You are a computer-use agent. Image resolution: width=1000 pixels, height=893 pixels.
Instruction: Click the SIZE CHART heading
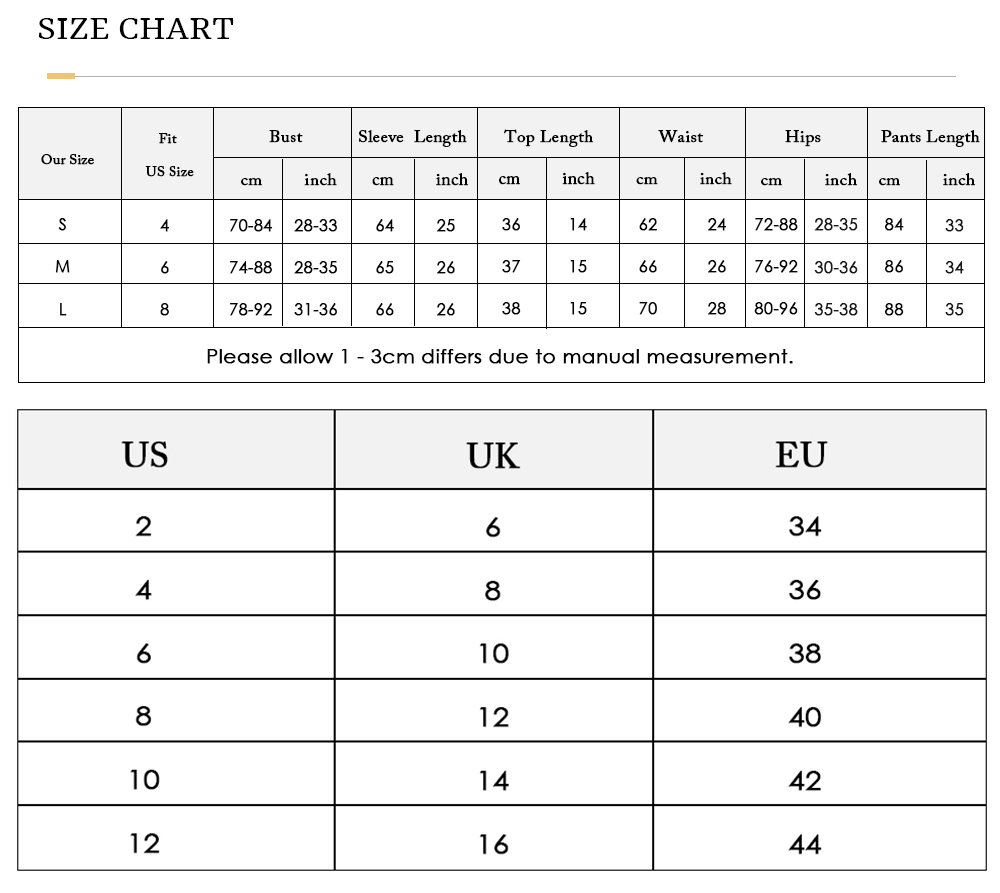pos(136,29)
